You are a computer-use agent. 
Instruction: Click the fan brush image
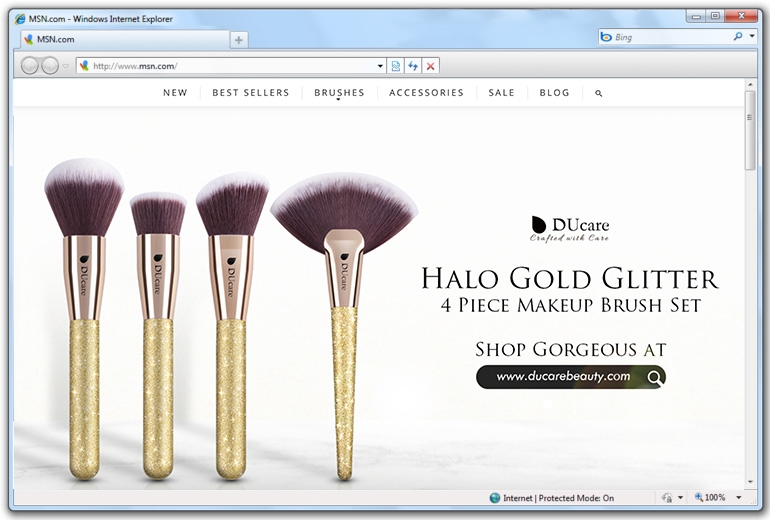[x=344, y=325]
